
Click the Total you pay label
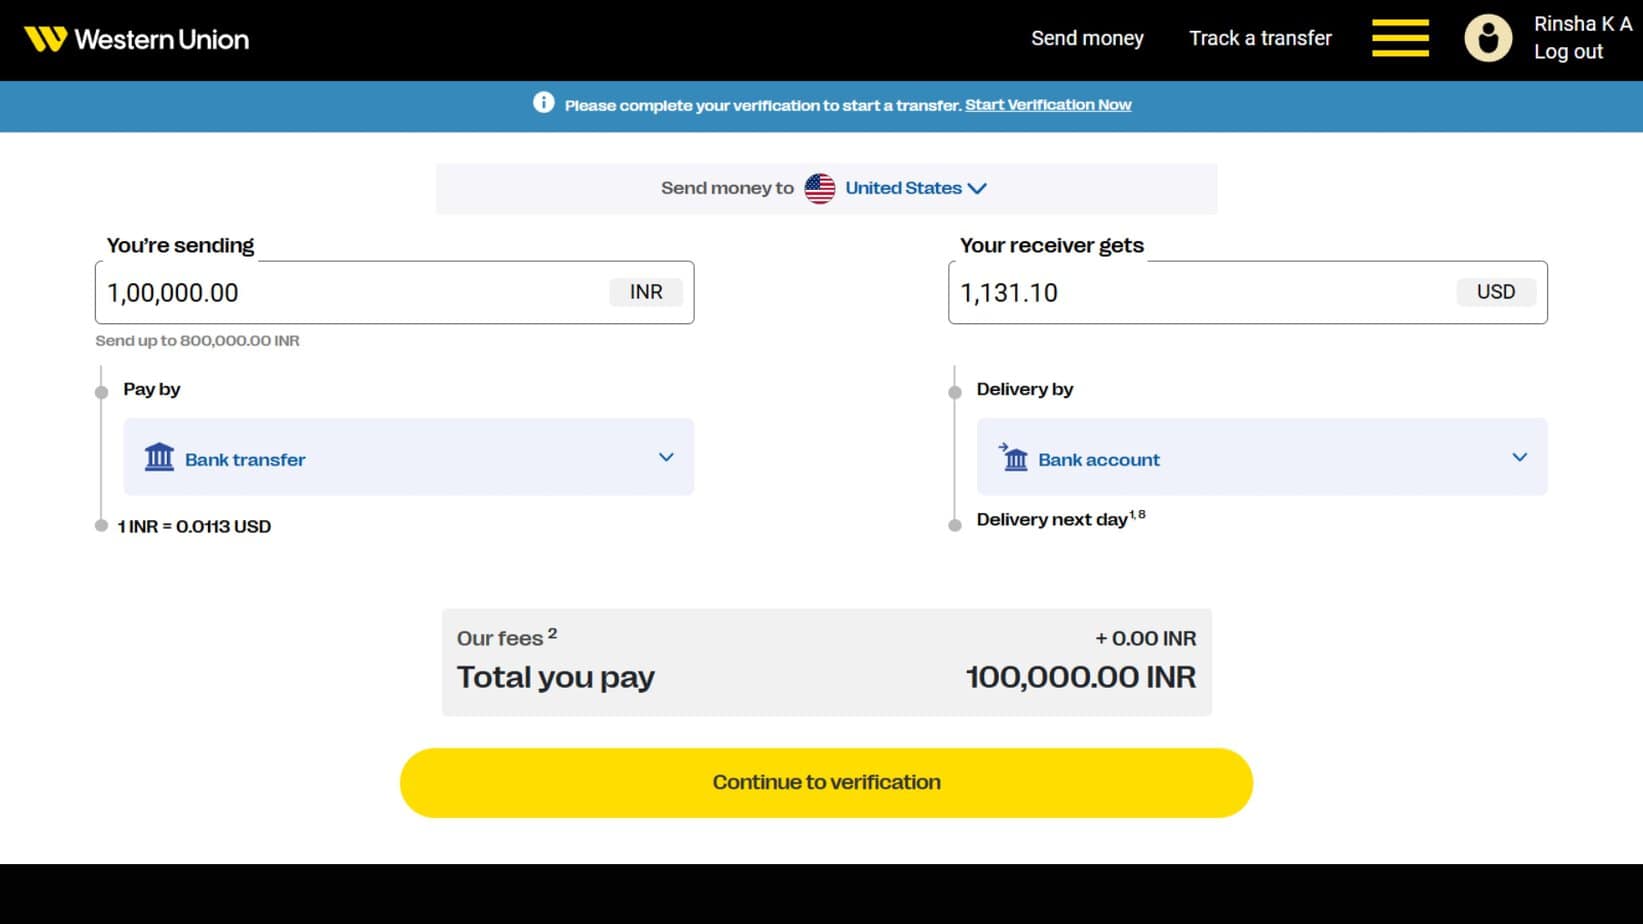pos(556,677)
